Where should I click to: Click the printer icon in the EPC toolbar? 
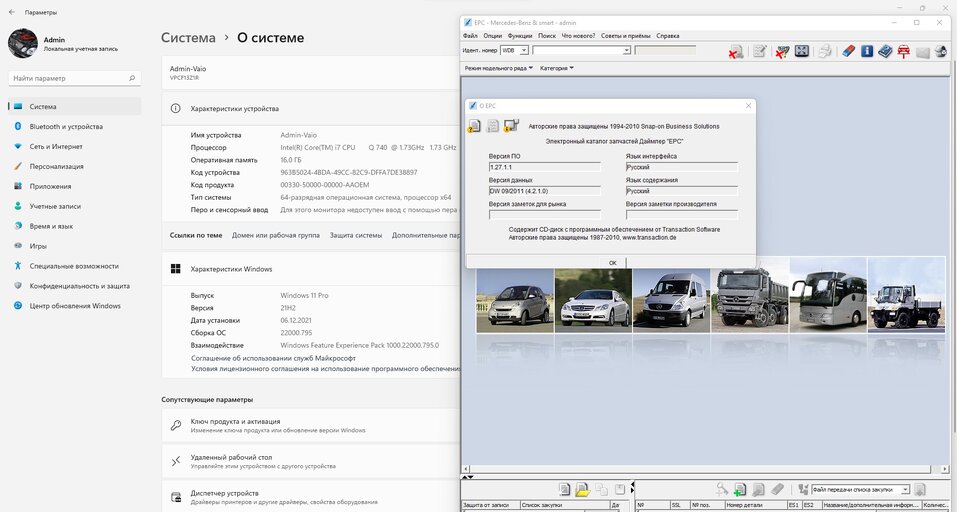[x=825, y=51]
